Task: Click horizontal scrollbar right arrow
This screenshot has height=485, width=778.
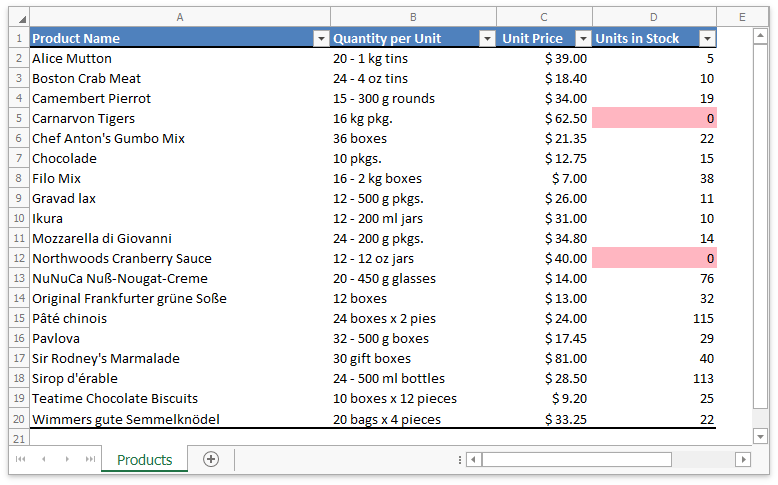Action: coord(743,460)
